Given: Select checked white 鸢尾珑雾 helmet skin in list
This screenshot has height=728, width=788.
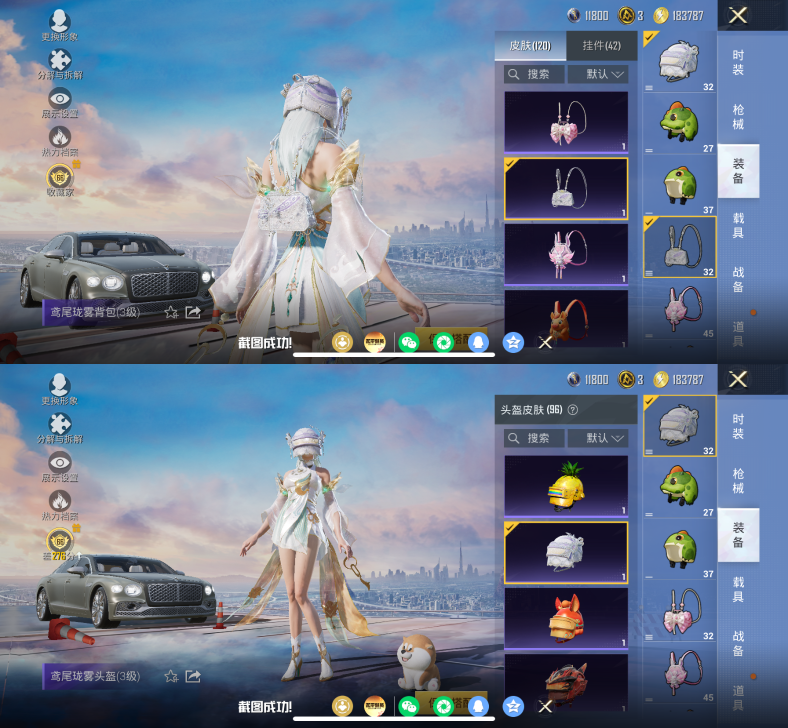Looking at the screenshot, I should [x=566, y=553].
